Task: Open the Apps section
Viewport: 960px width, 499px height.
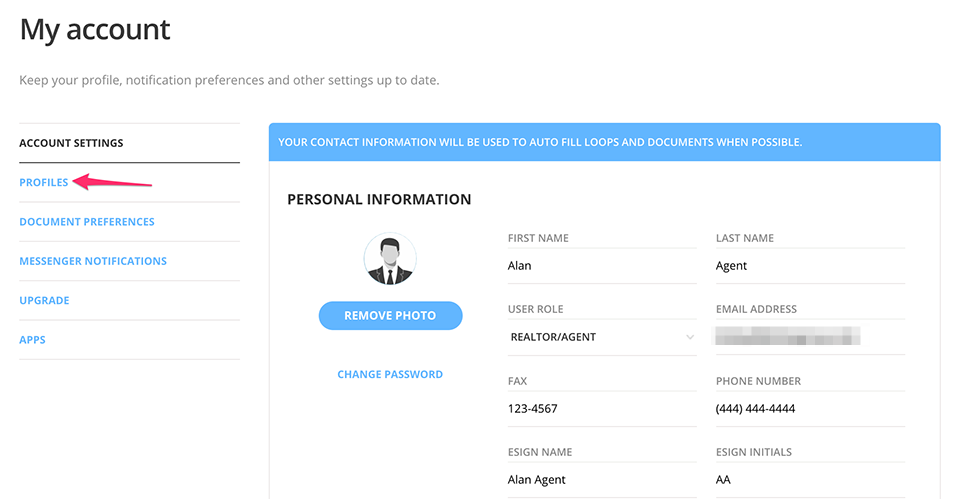Action: [x=33, y=340]
